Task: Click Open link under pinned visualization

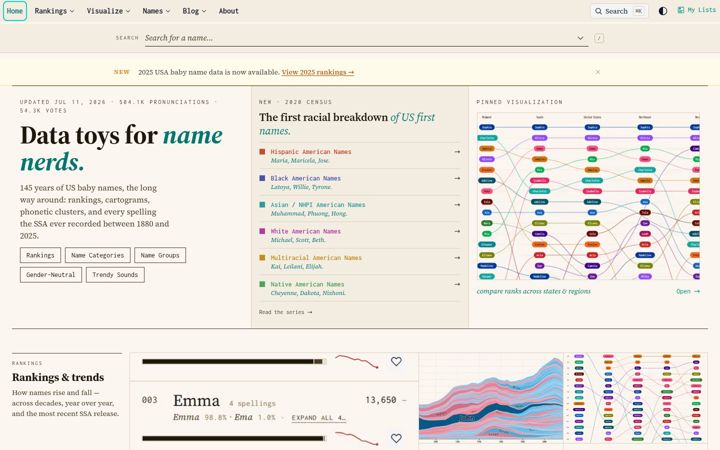Action: (x=688, y=292)
